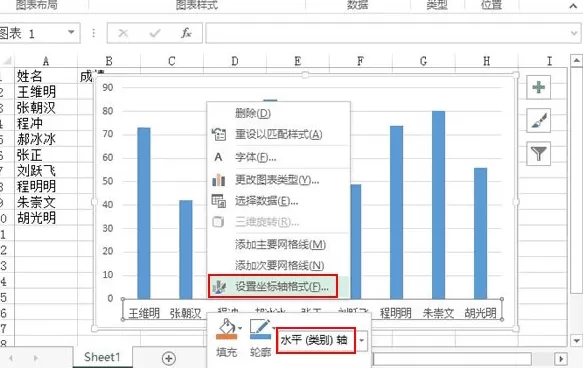Select column C header
This screenshot has height=368, width=583.
(172, 61)
